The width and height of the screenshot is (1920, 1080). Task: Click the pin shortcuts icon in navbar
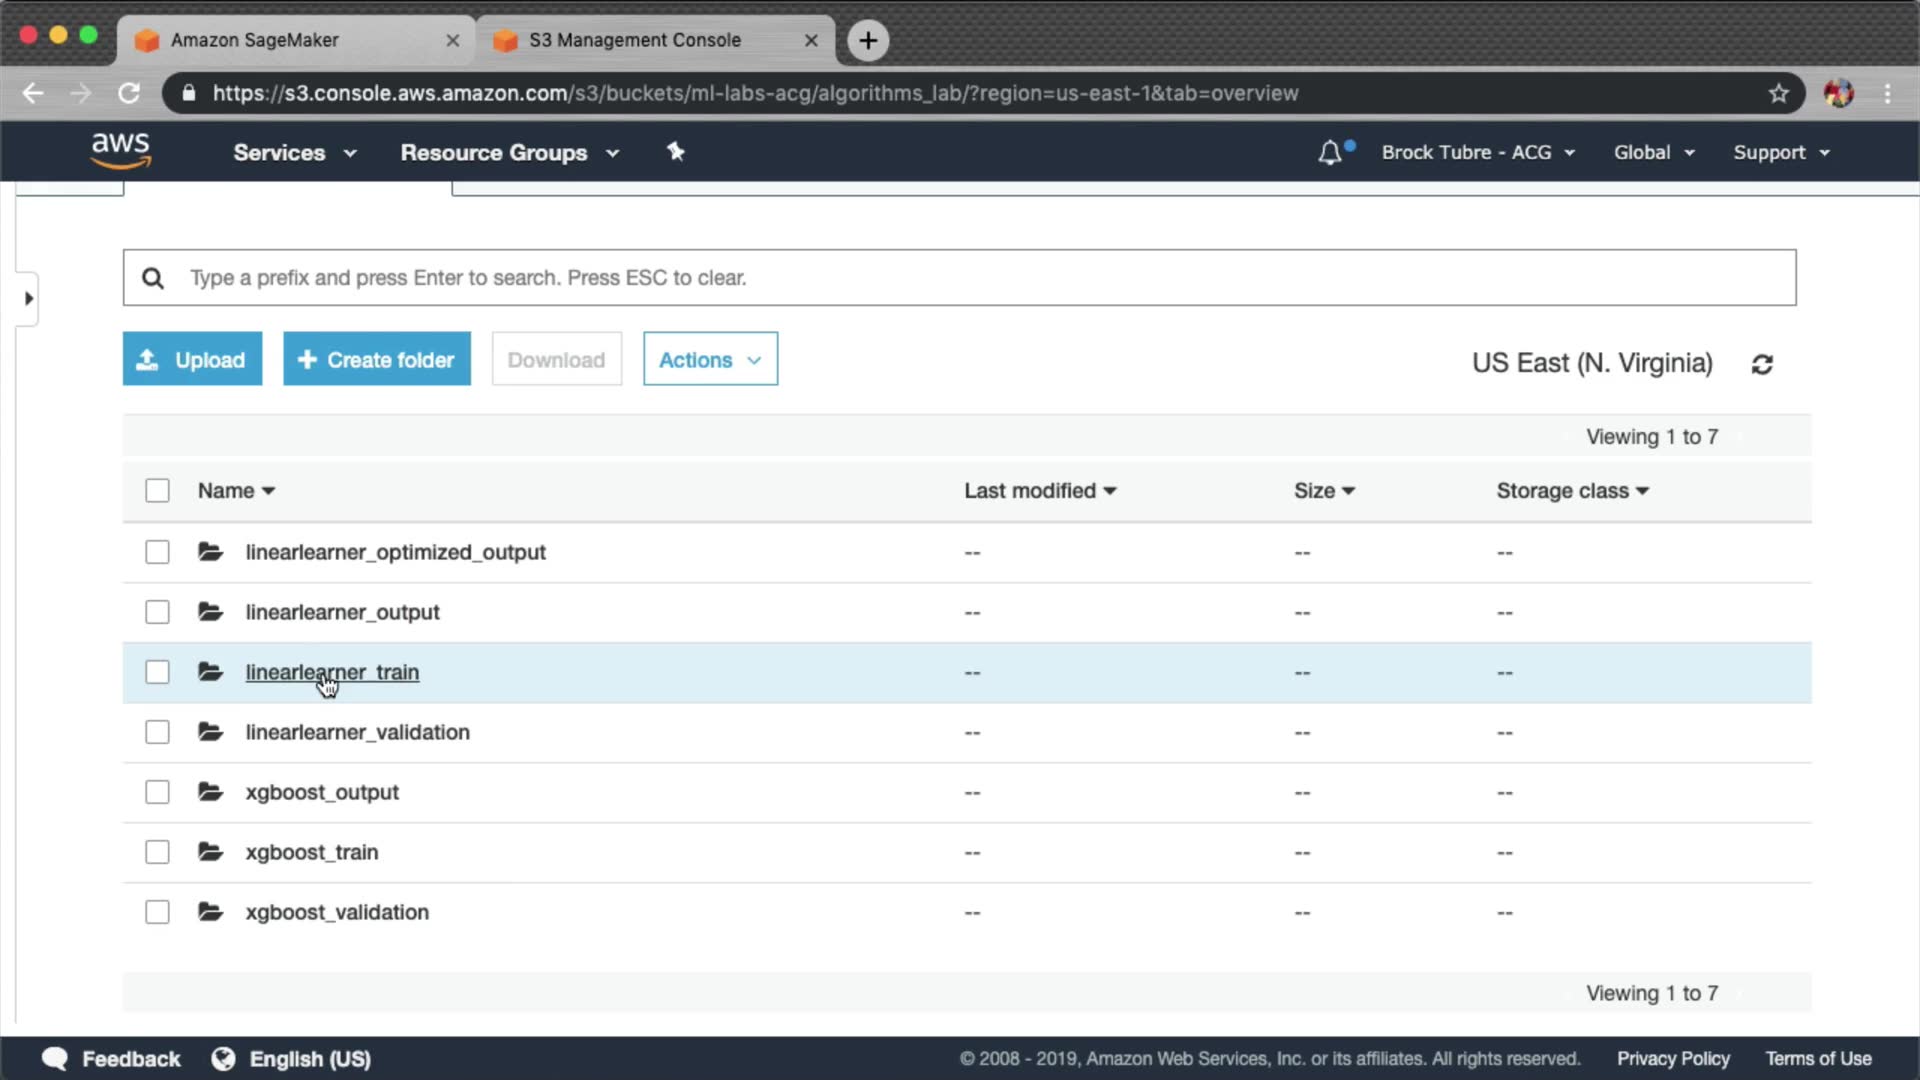(676, 152)
